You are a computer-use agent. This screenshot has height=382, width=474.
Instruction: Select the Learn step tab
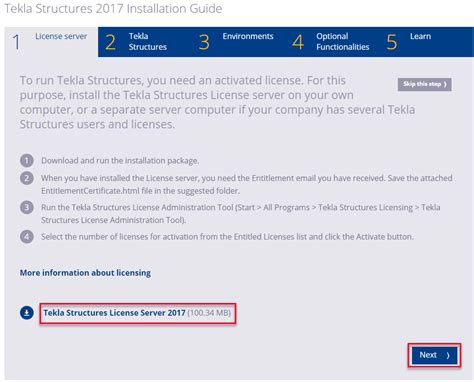tap(426, 42)
